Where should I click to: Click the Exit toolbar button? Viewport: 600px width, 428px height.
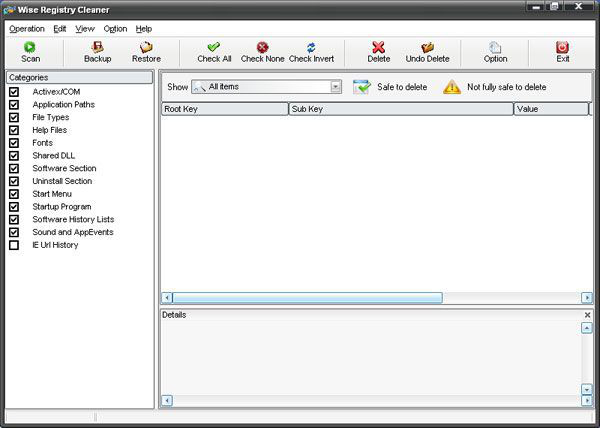click(563, 47)
